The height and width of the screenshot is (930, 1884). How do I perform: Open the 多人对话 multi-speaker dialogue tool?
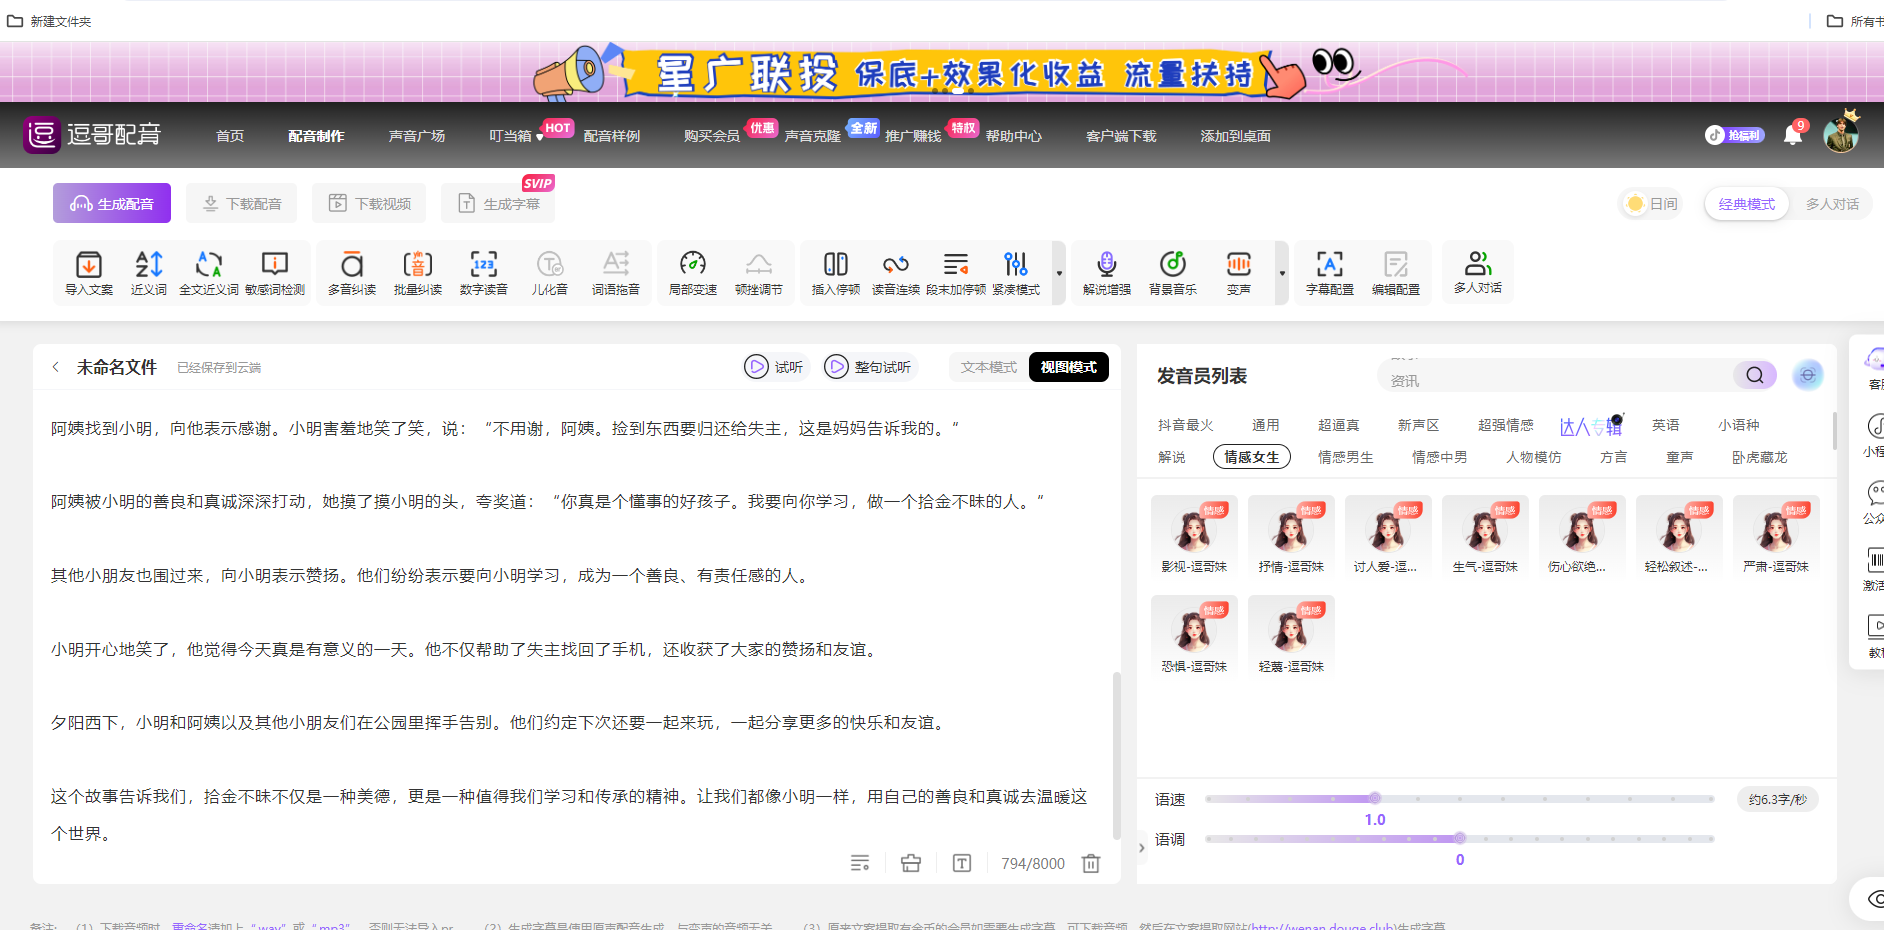(x=1477, y=272)
